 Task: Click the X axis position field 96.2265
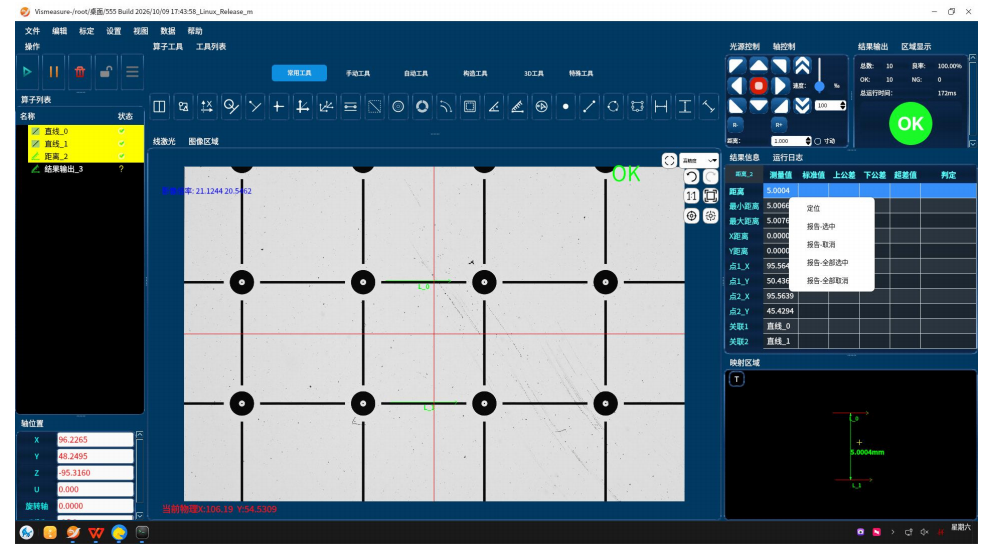coord(95,439)
